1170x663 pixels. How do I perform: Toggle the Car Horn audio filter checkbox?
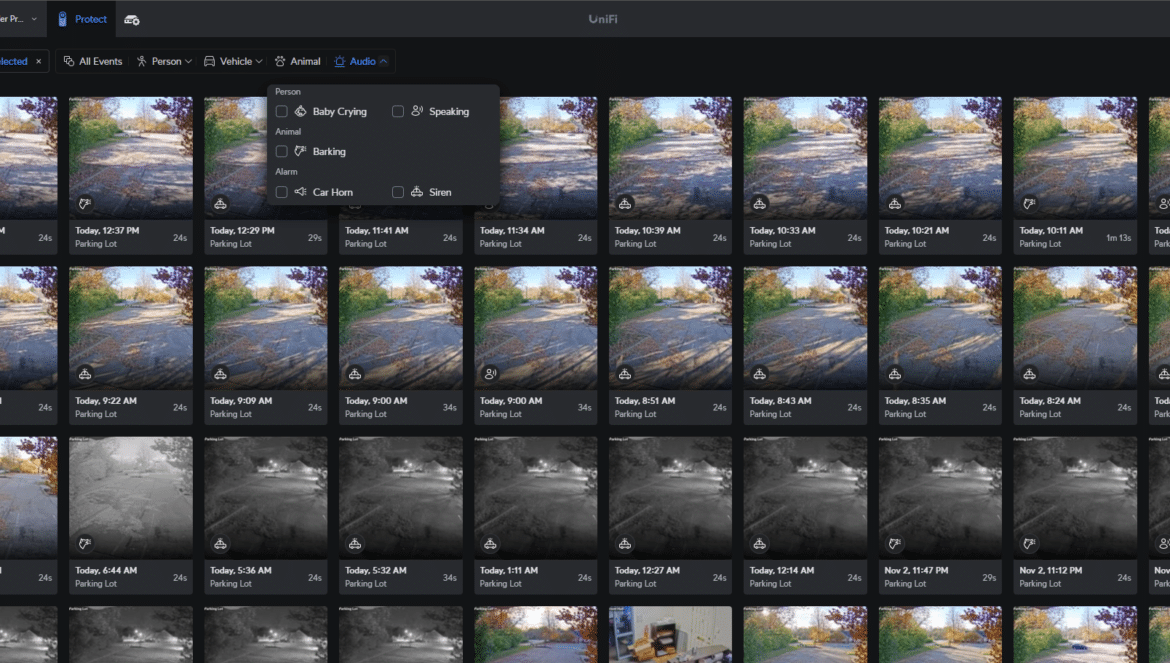click(281, 192)
